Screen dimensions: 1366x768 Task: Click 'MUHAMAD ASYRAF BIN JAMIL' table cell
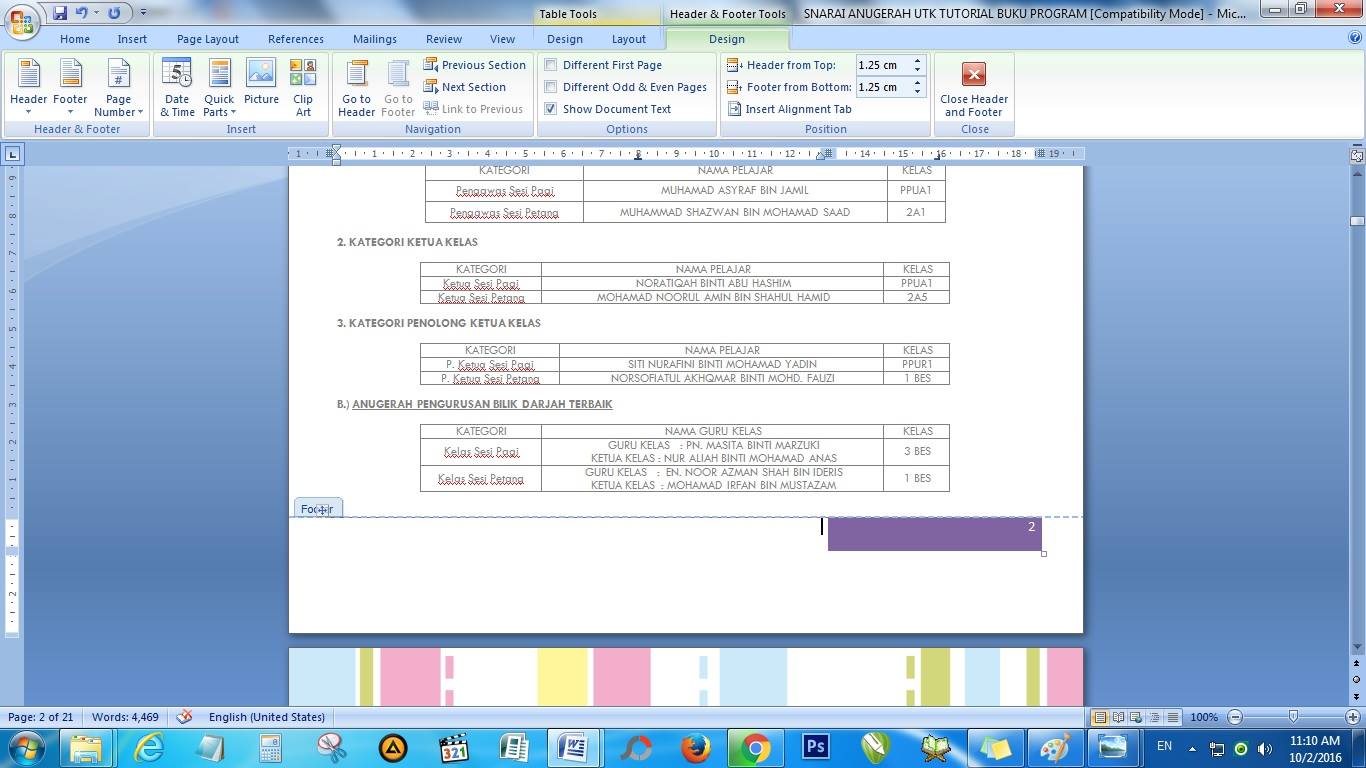[735, 190]
